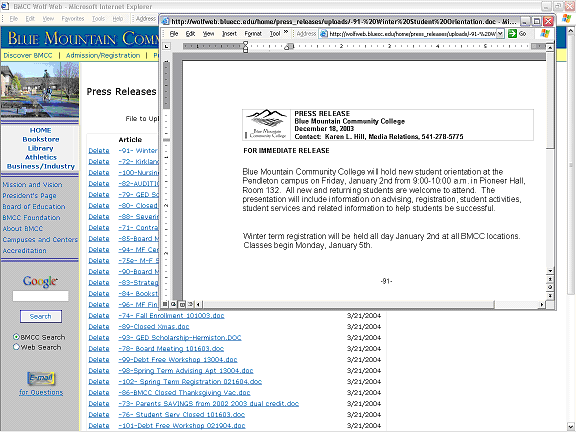Screen dimensions: 576x432
Task: Click the document's vertical scrollbar up arrow
Action: (x=550, y=48)
